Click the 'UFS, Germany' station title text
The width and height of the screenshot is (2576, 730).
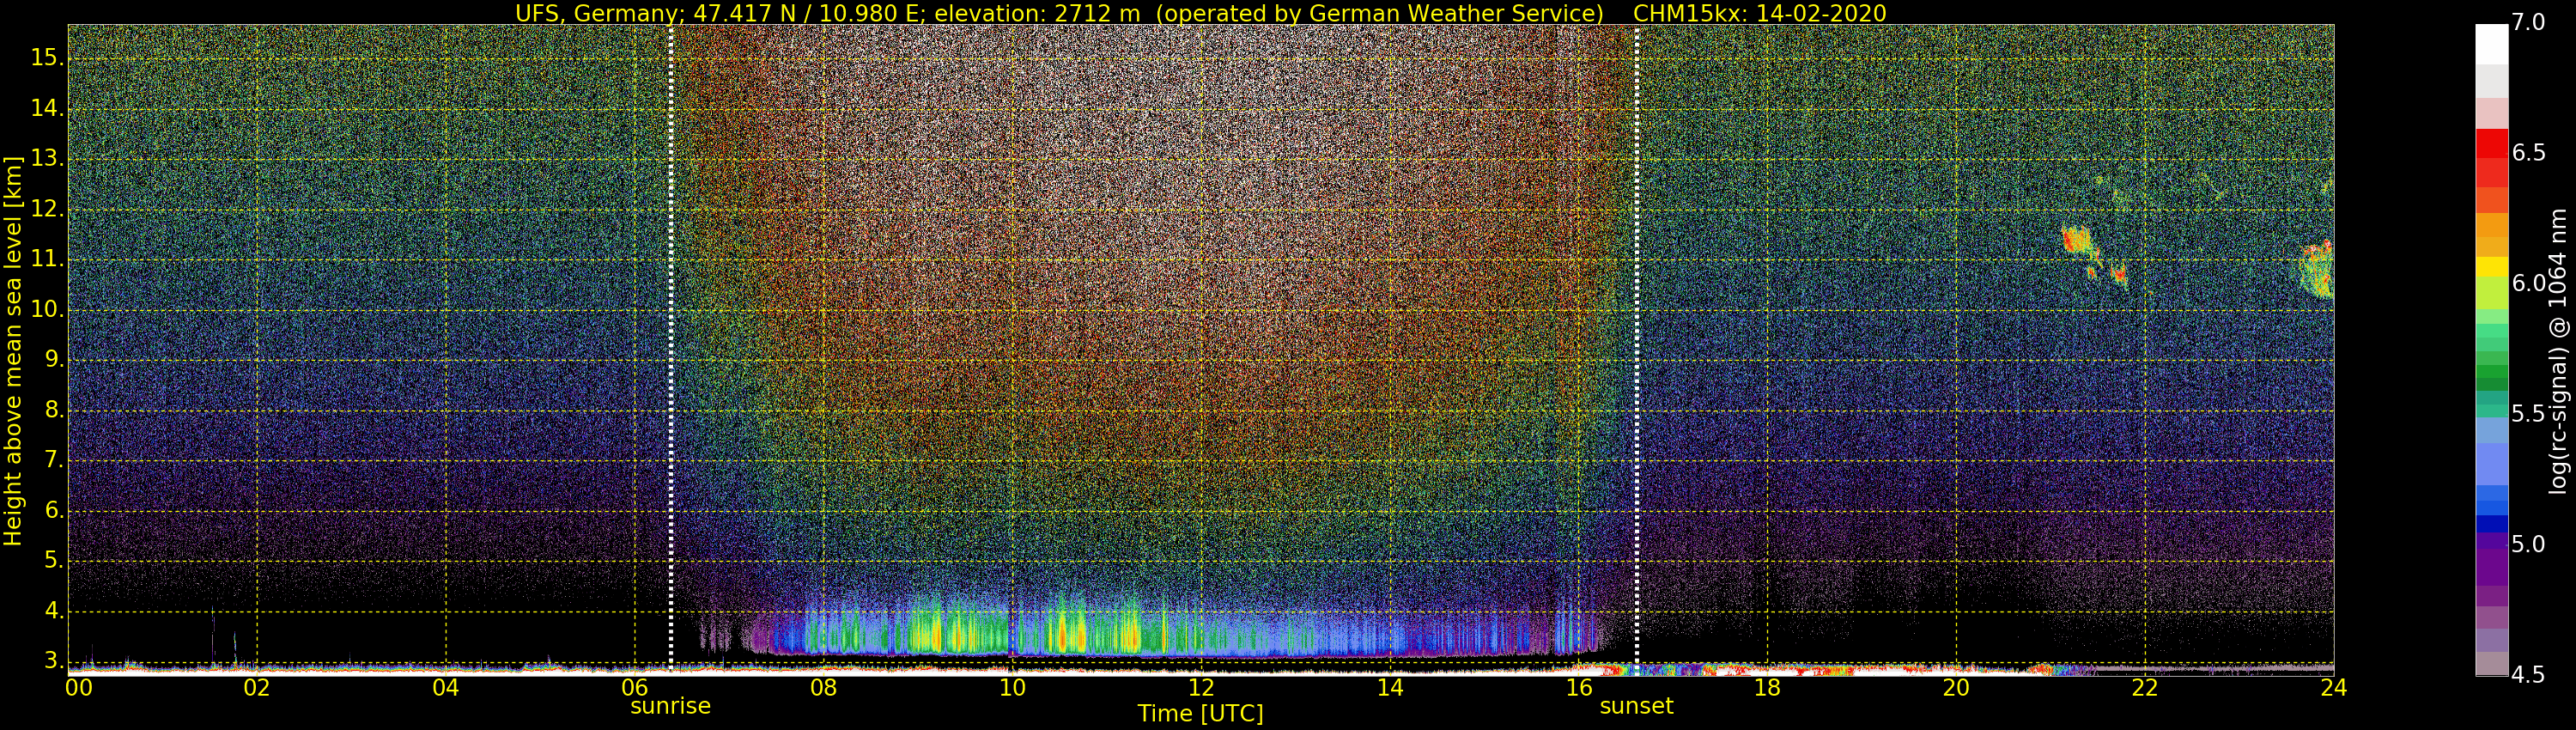tap(580, 13)
